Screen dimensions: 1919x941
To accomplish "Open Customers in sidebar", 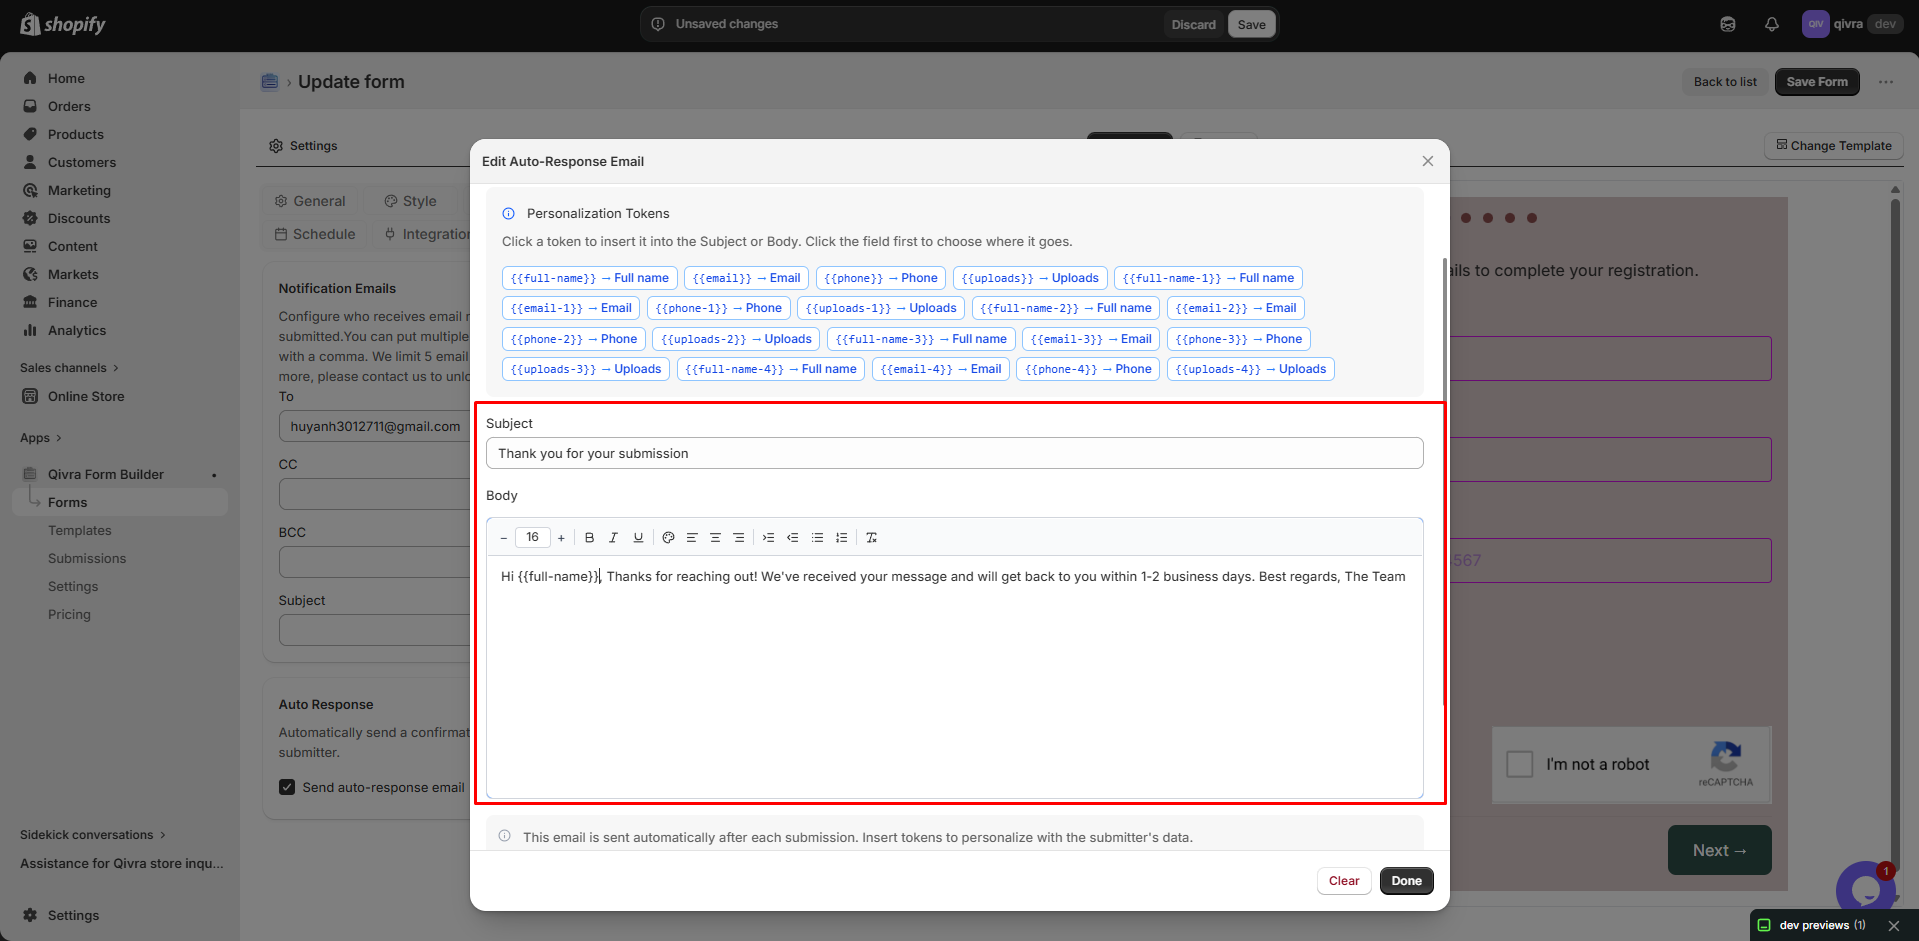I will click(x=82, y=162).
